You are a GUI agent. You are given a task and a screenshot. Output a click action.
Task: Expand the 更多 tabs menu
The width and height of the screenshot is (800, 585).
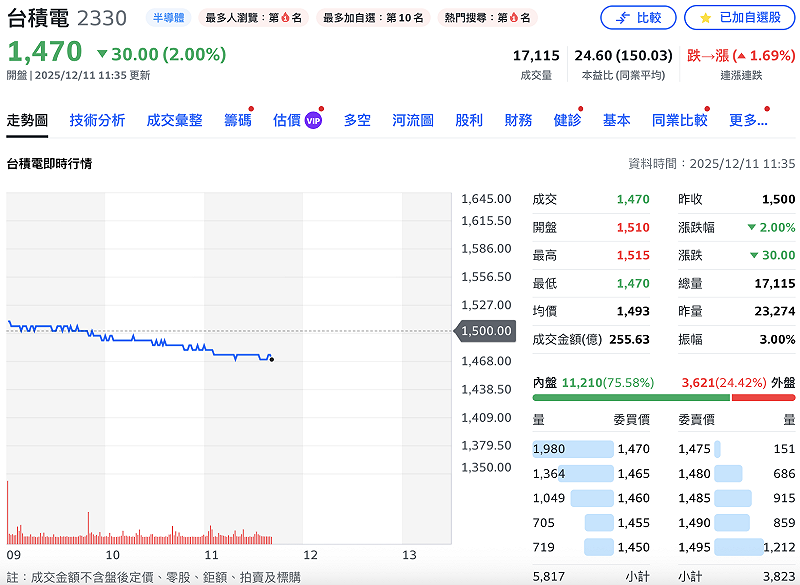coord(748,120)
